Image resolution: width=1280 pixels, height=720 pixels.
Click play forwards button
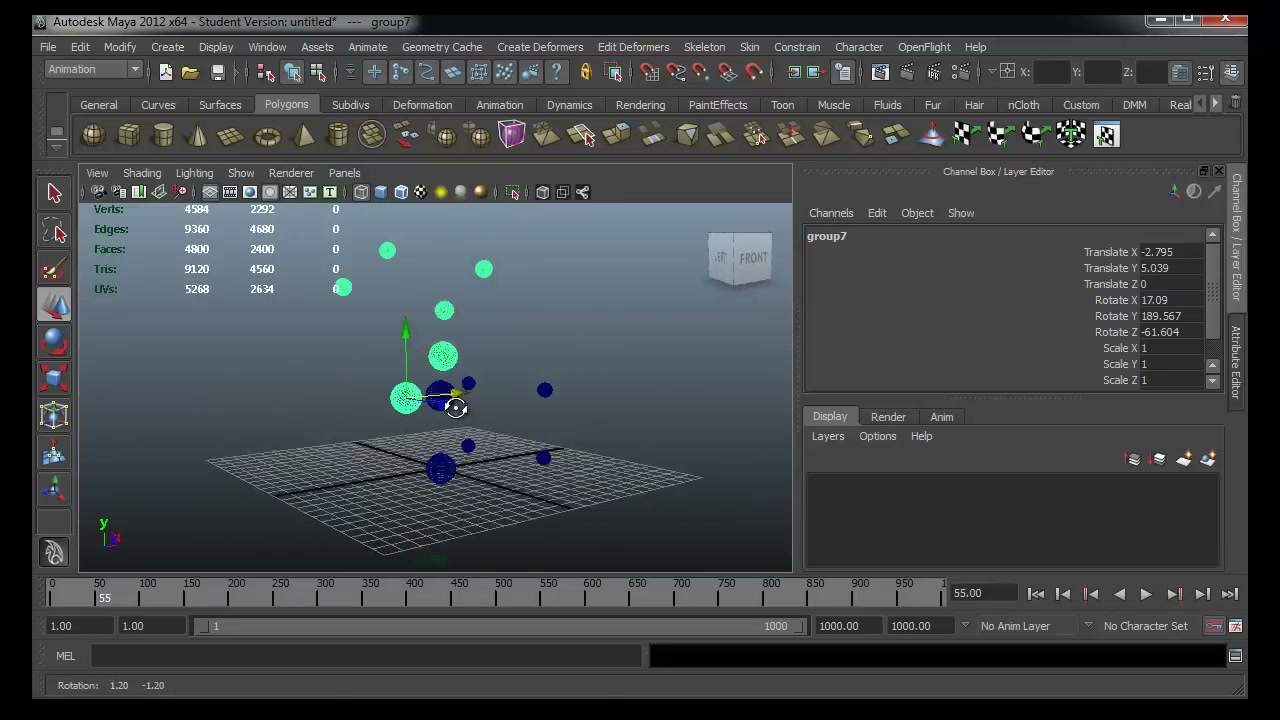pos(1146,594)
